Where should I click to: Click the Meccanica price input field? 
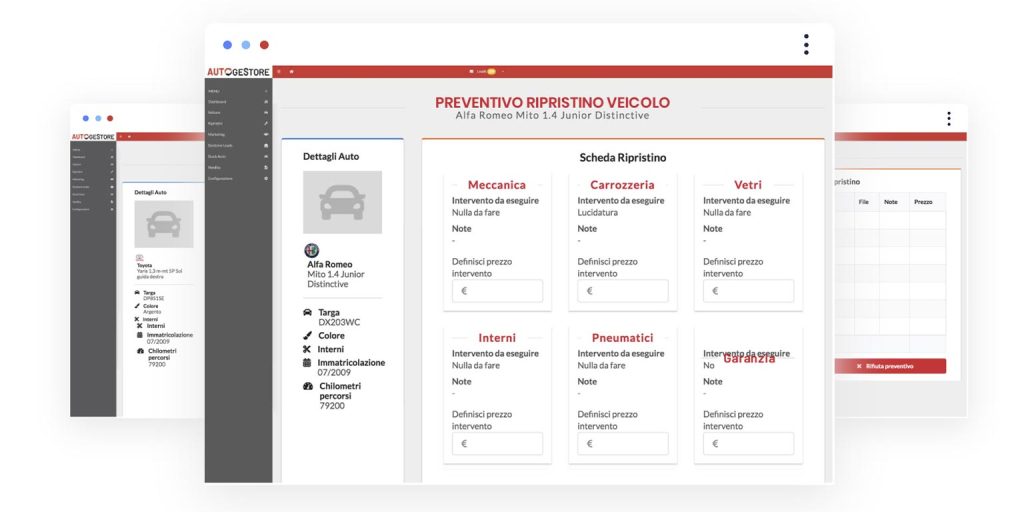(497, 291)
